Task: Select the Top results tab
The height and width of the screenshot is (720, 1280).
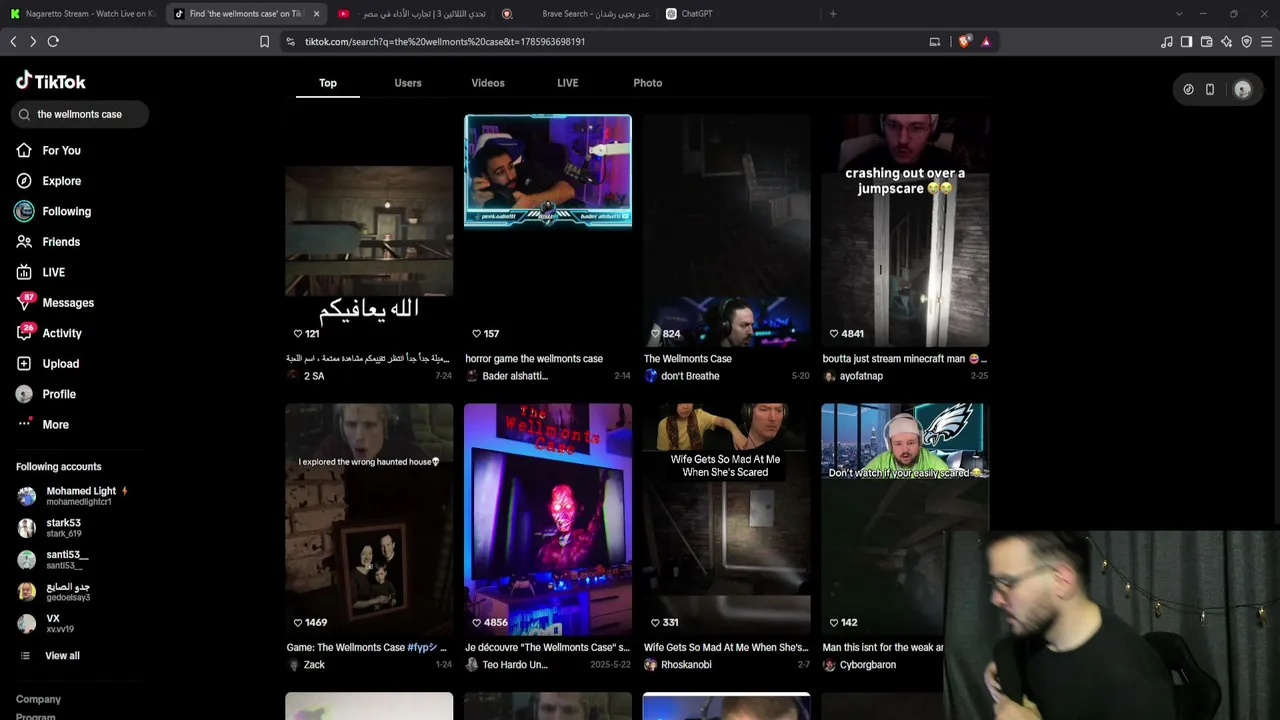Action: [328, 83]
